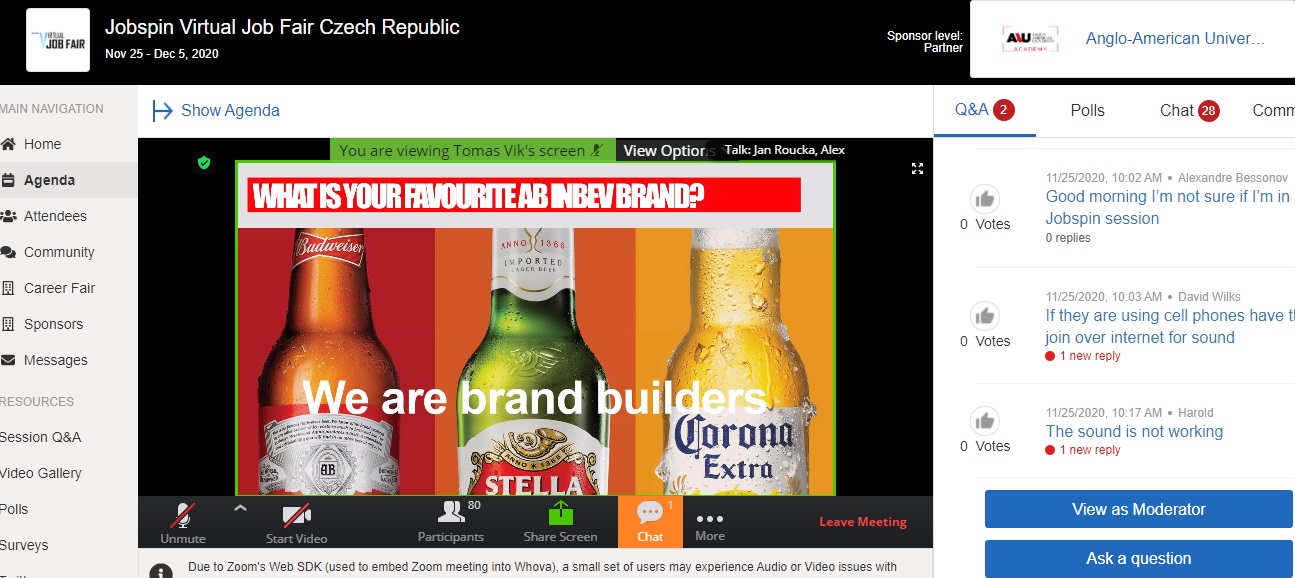Click the AAU Academy sponsor logo
The image size is (1295, 578).
(1031, 39)
